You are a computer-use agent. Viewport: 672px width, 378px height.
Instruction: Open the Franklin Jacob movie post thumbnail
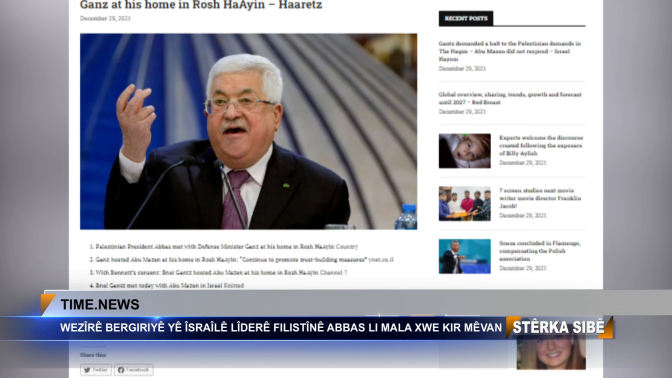click(465, 204)
